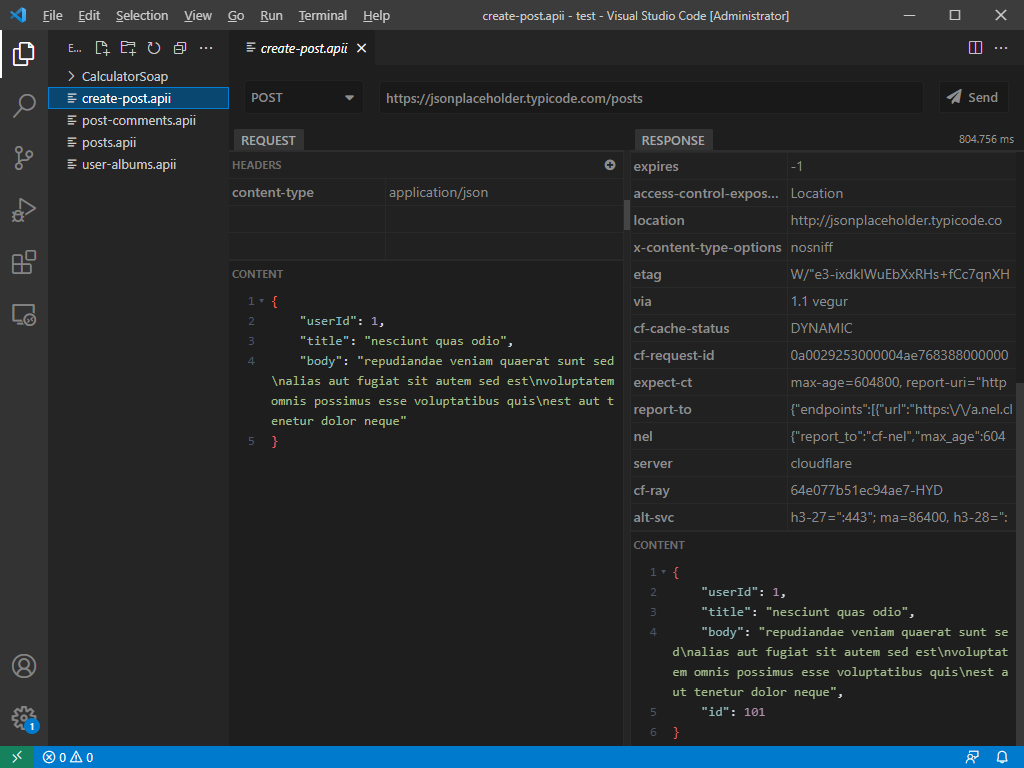Screen dimensions: 1024x768
Task: Open the Extensions view
Action: pos(24,263)
